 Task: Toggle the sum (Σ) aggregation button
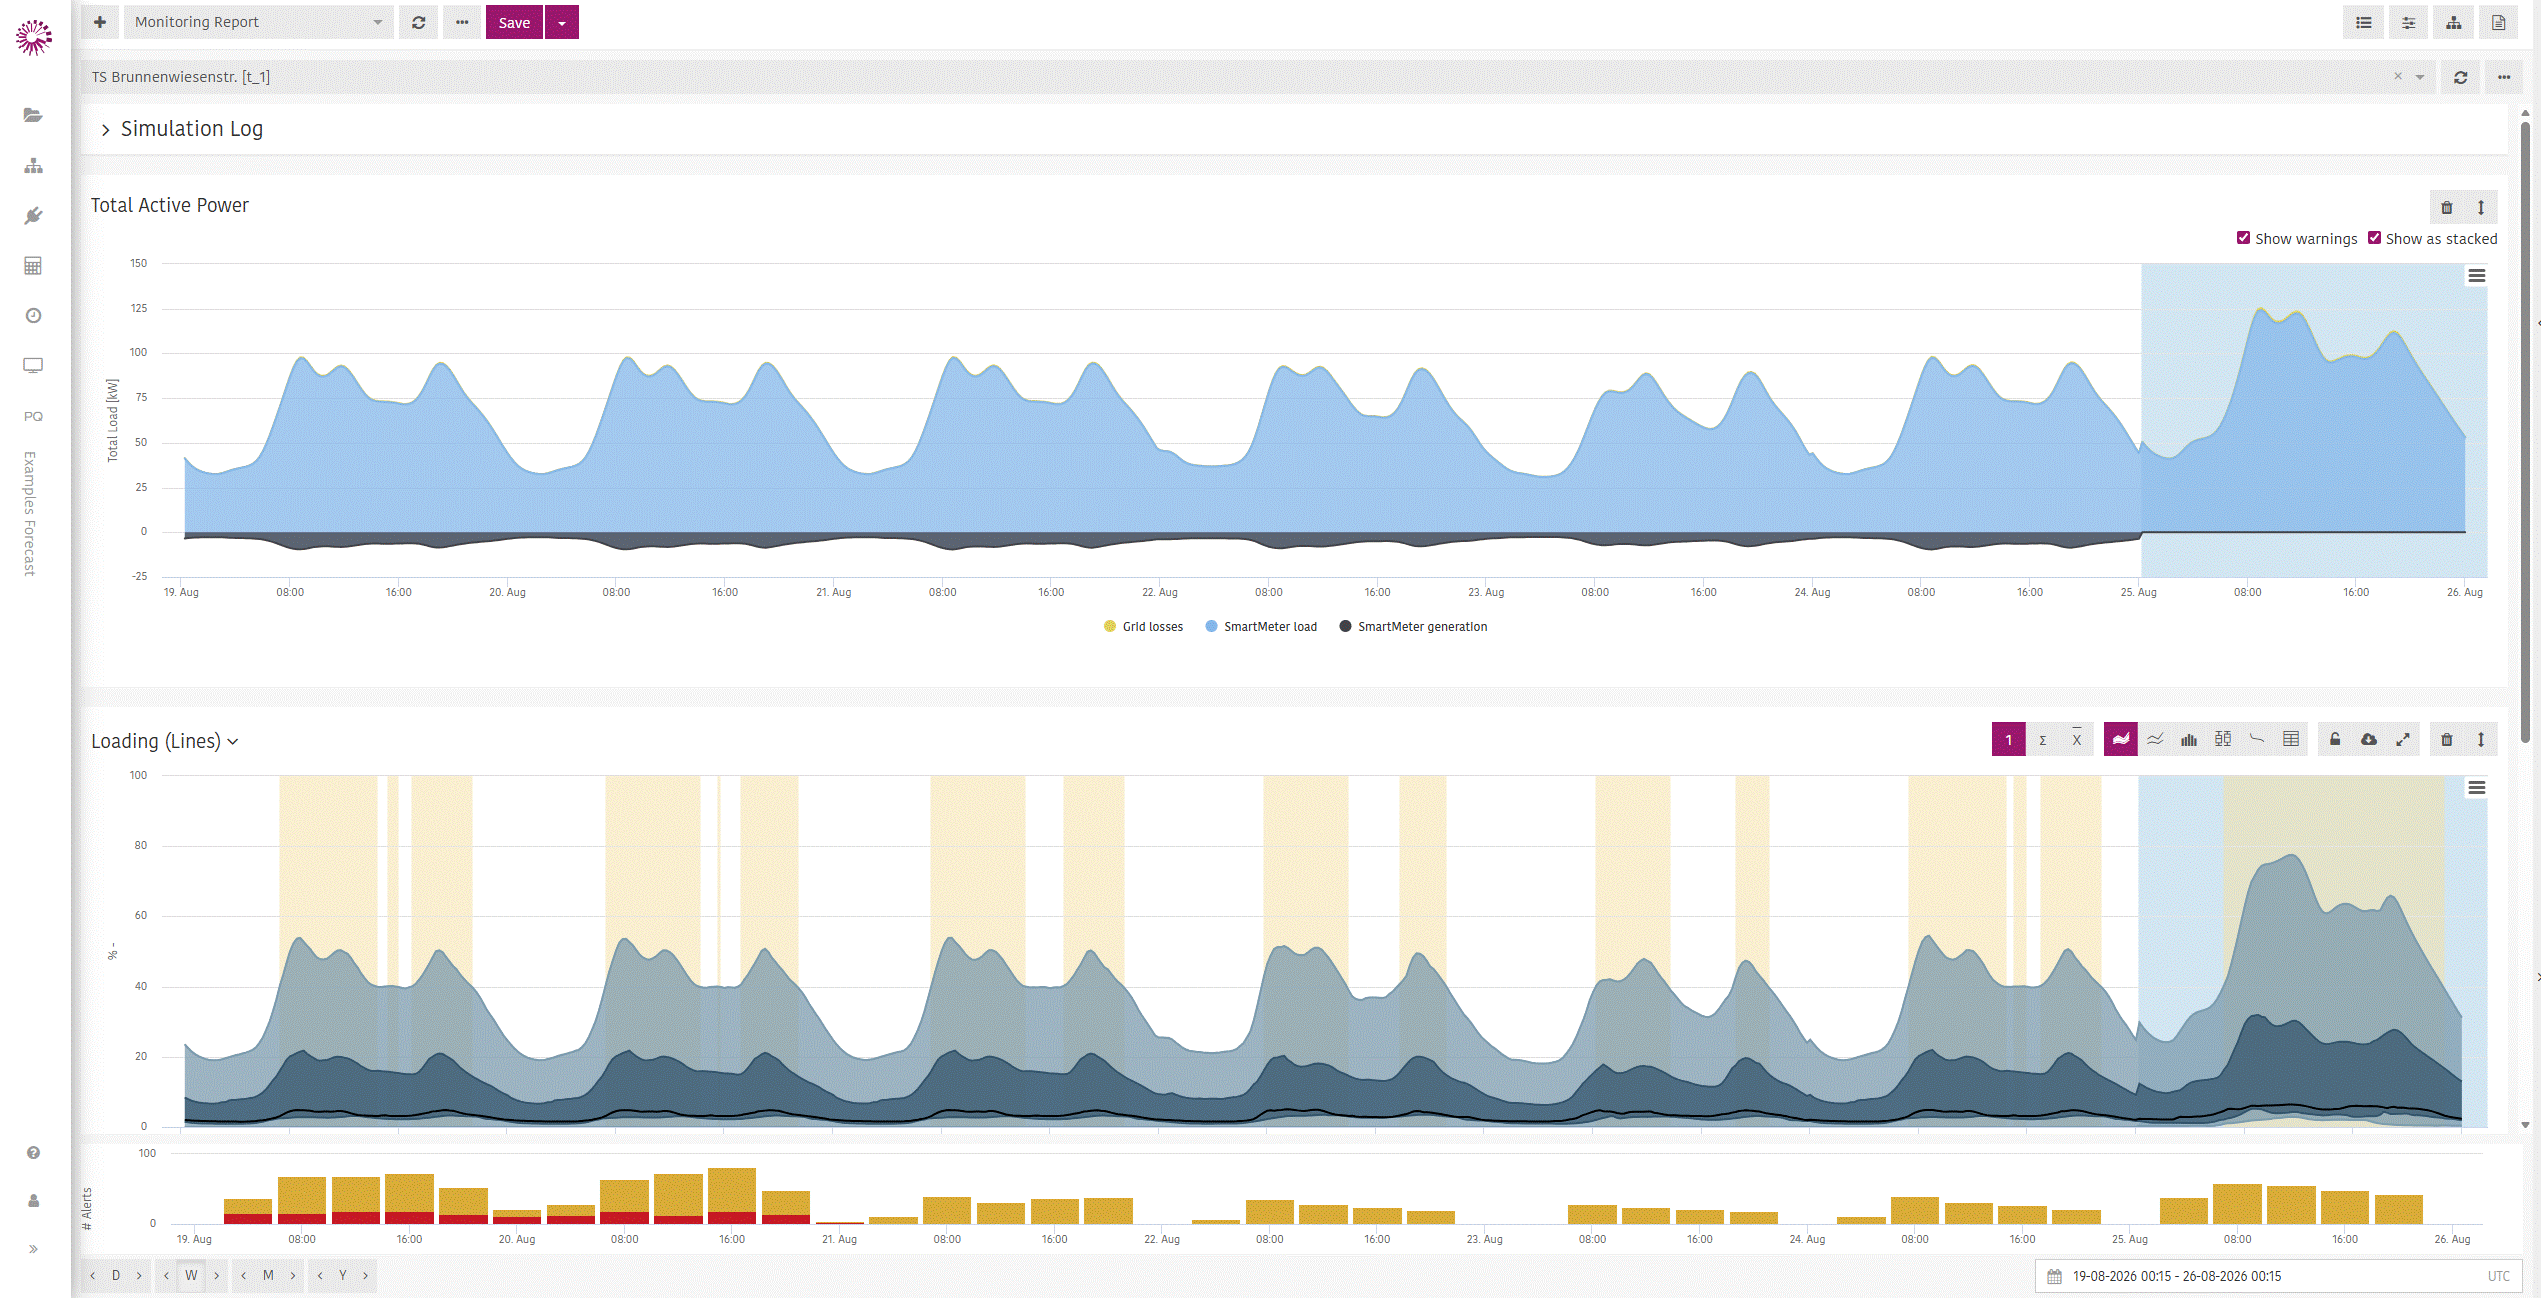[2043, 740]
